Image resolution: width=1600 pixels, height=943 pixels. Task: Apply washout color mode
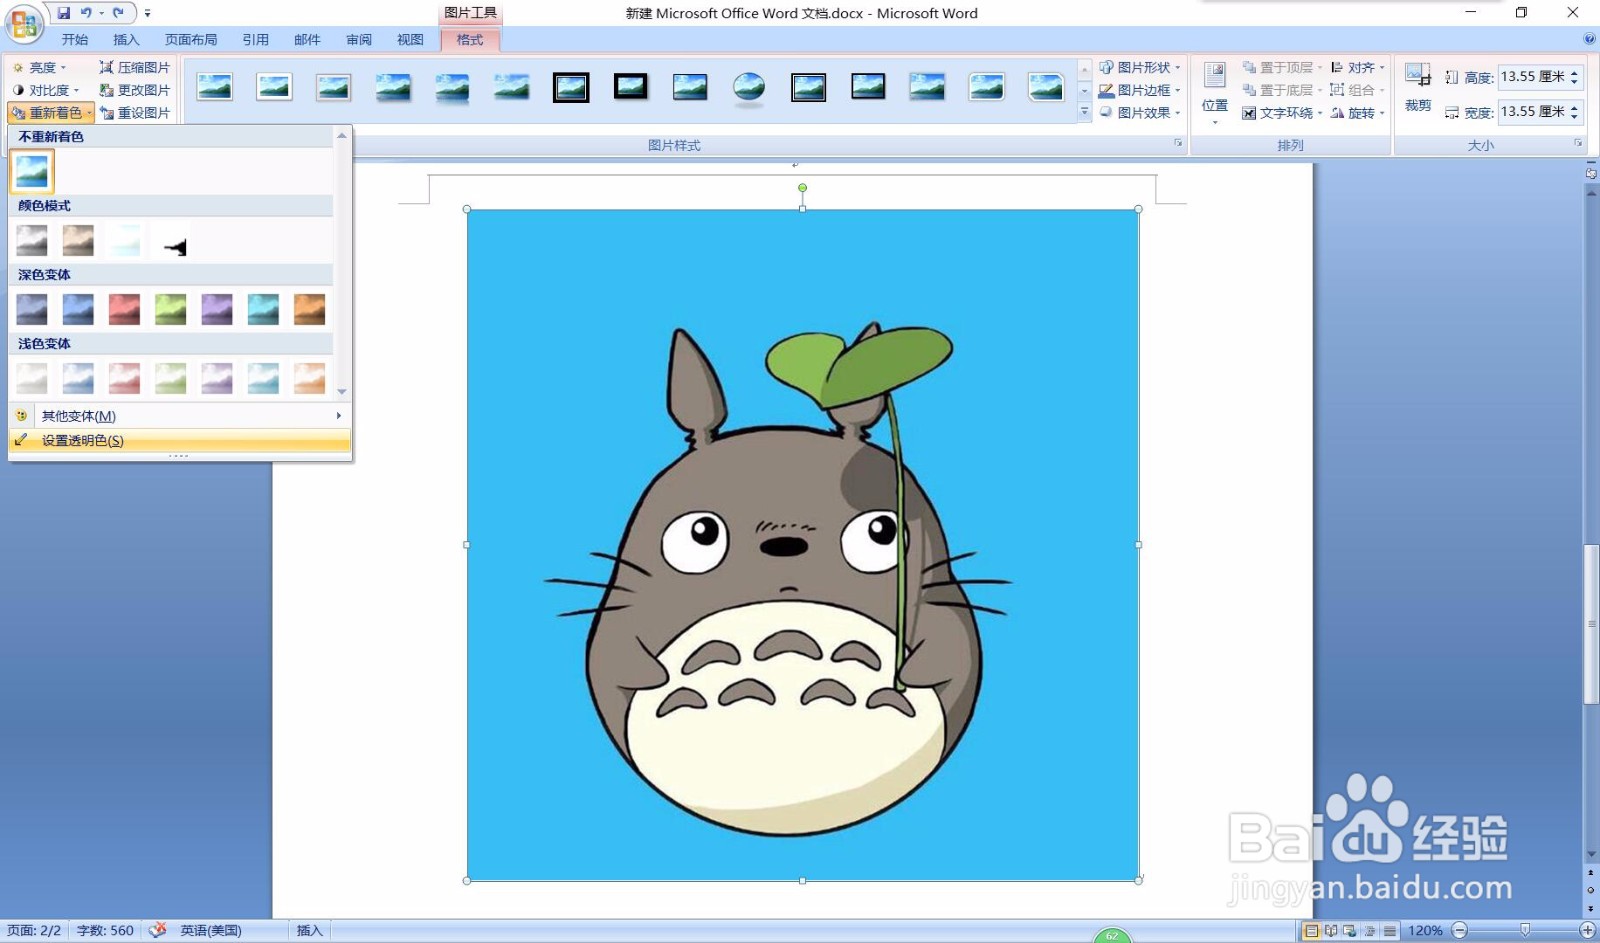(x=124, y=241)
